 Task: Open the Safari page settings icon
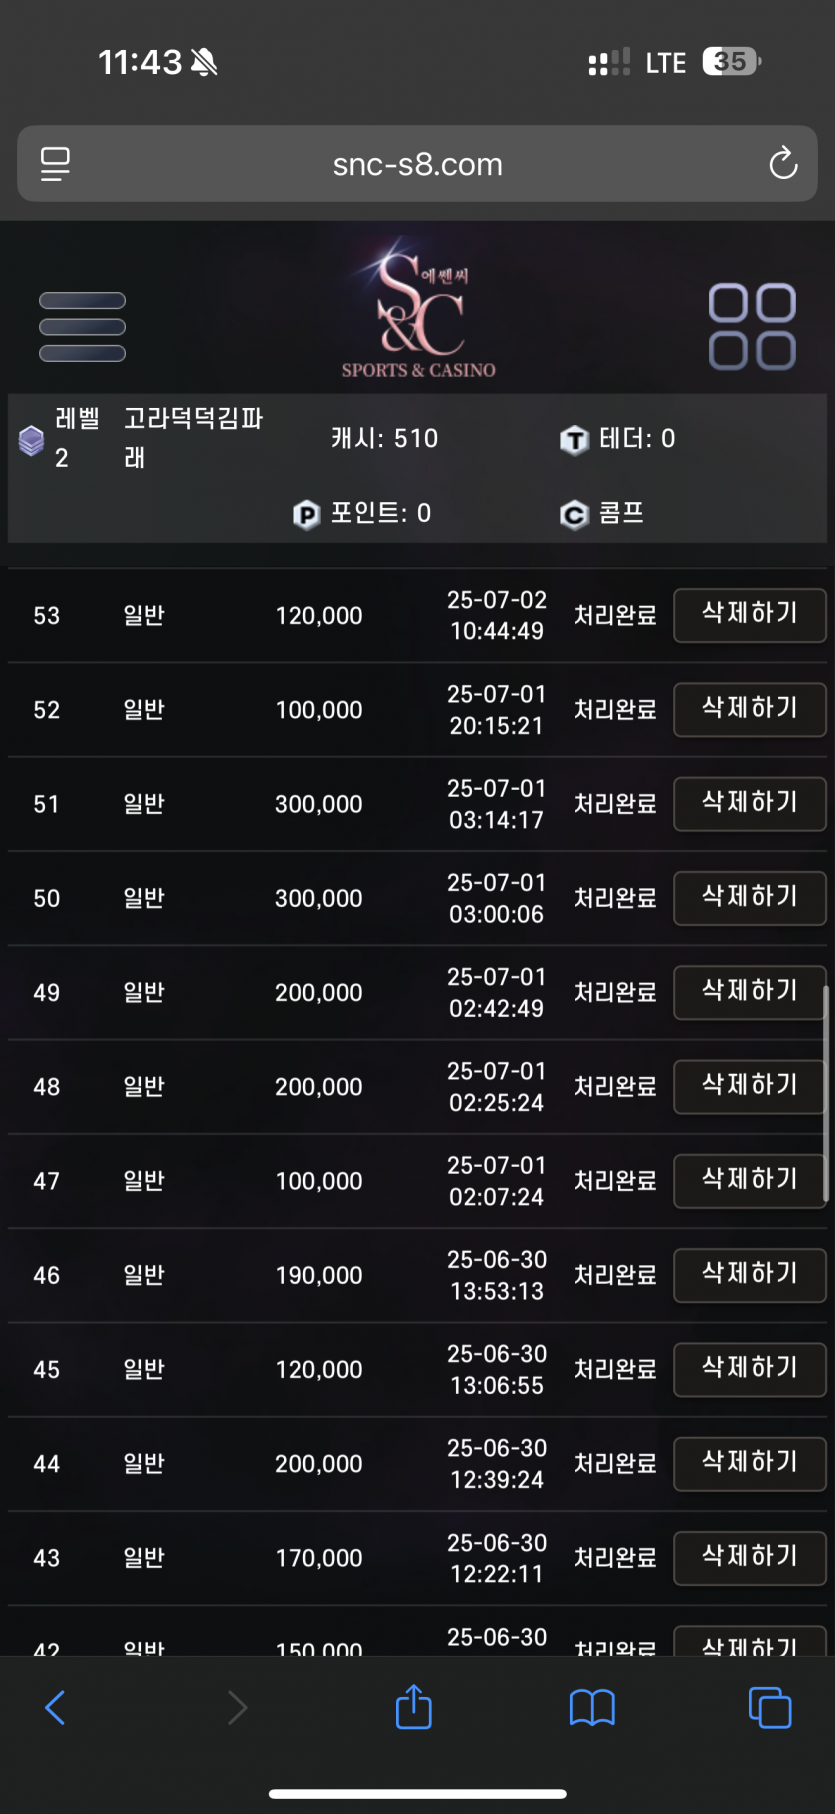pyautogui.click(x=55, y=163)
